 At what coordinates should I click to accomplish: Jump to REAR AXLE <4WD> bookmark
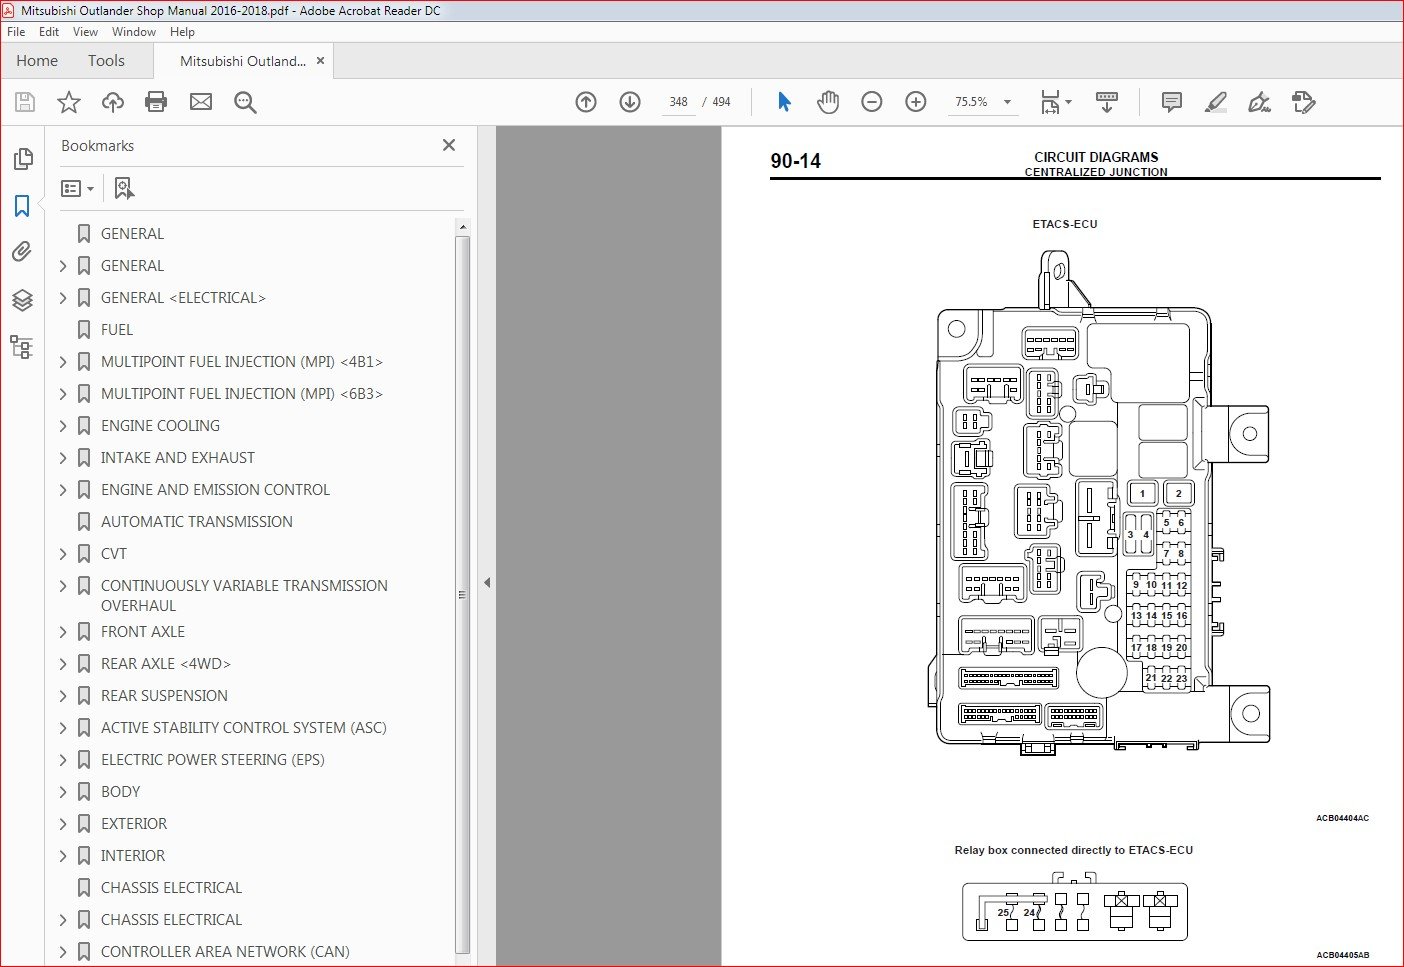tap(166, 664)
